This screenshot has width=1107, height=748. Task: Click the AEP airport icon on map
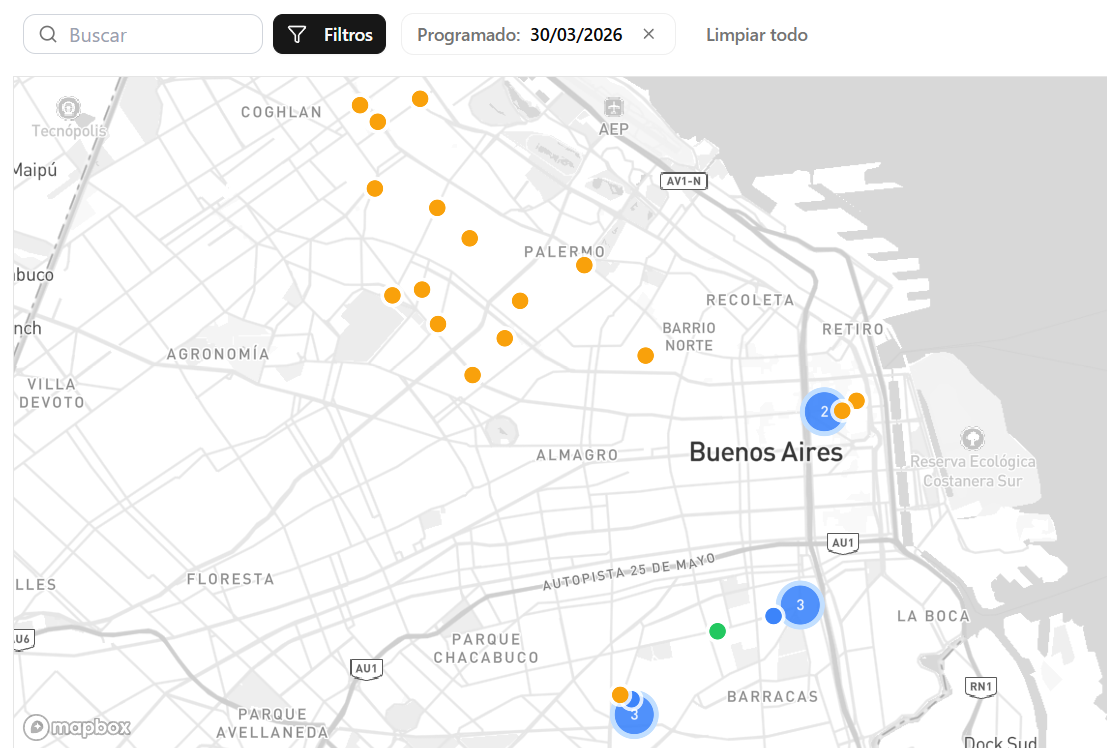(x=613, y=106)
